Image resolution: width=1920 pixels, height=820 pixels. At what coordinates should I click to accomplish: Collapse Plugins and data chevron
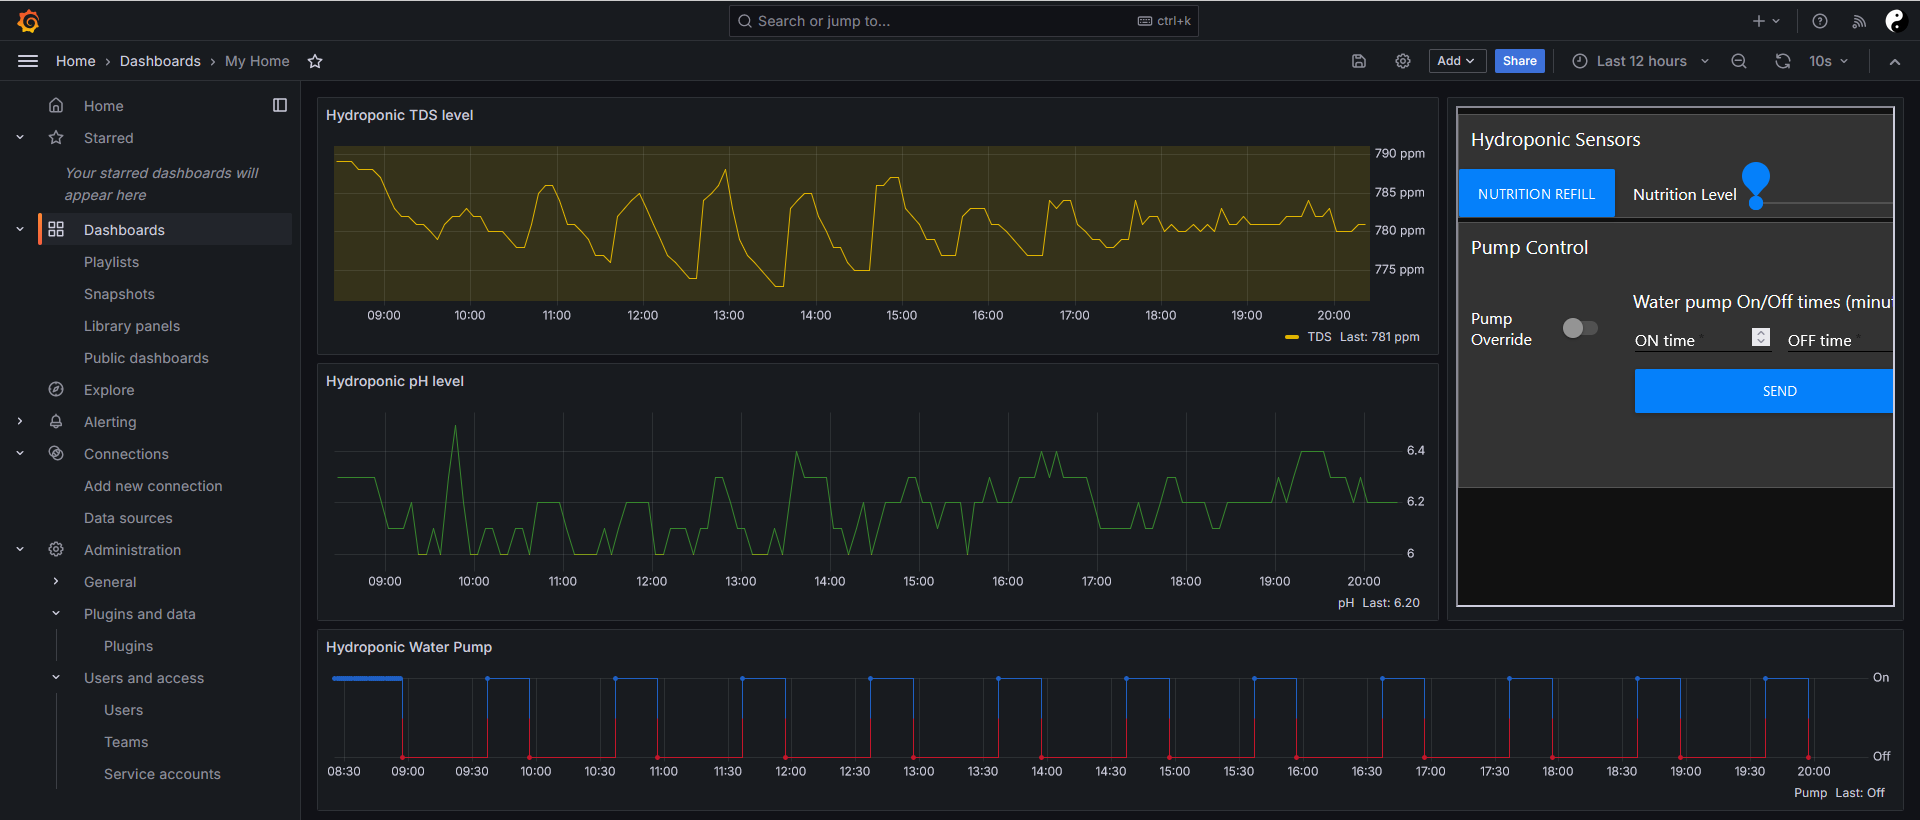(56, 613)
